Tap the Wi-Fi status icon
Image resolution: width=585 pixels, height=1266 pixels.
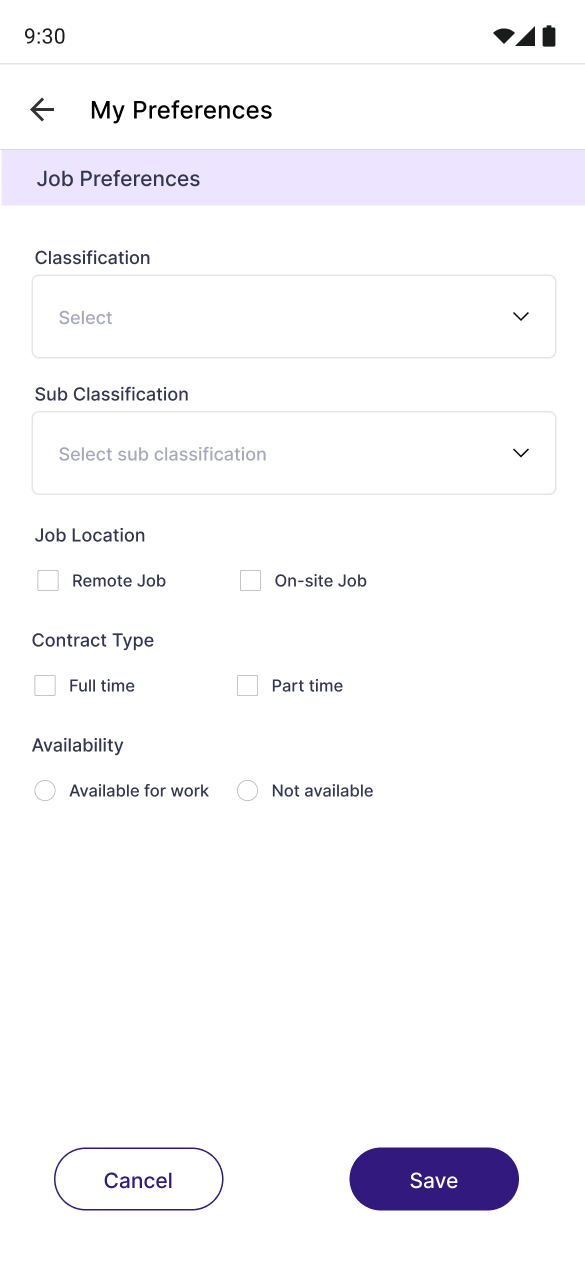coord(503,33)
